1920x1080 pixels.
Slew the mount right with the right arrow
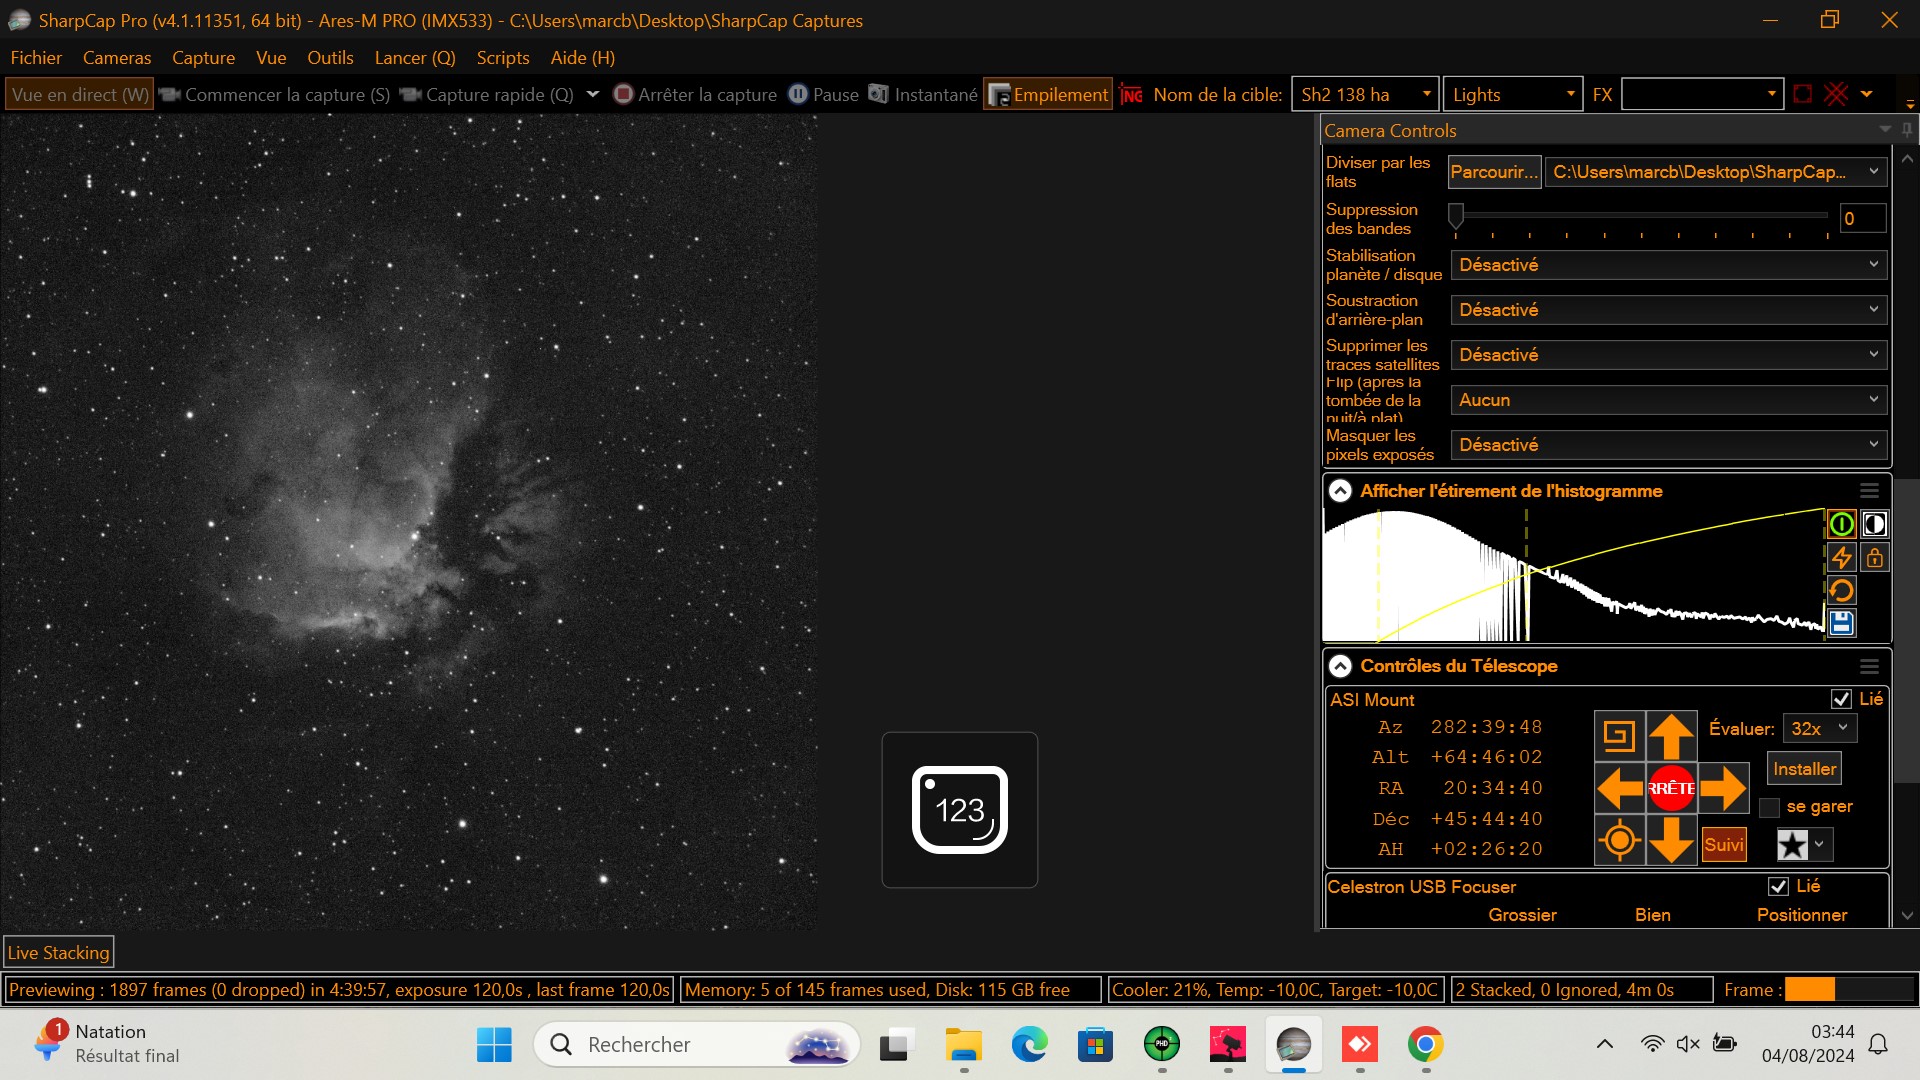click(1723, 788)
